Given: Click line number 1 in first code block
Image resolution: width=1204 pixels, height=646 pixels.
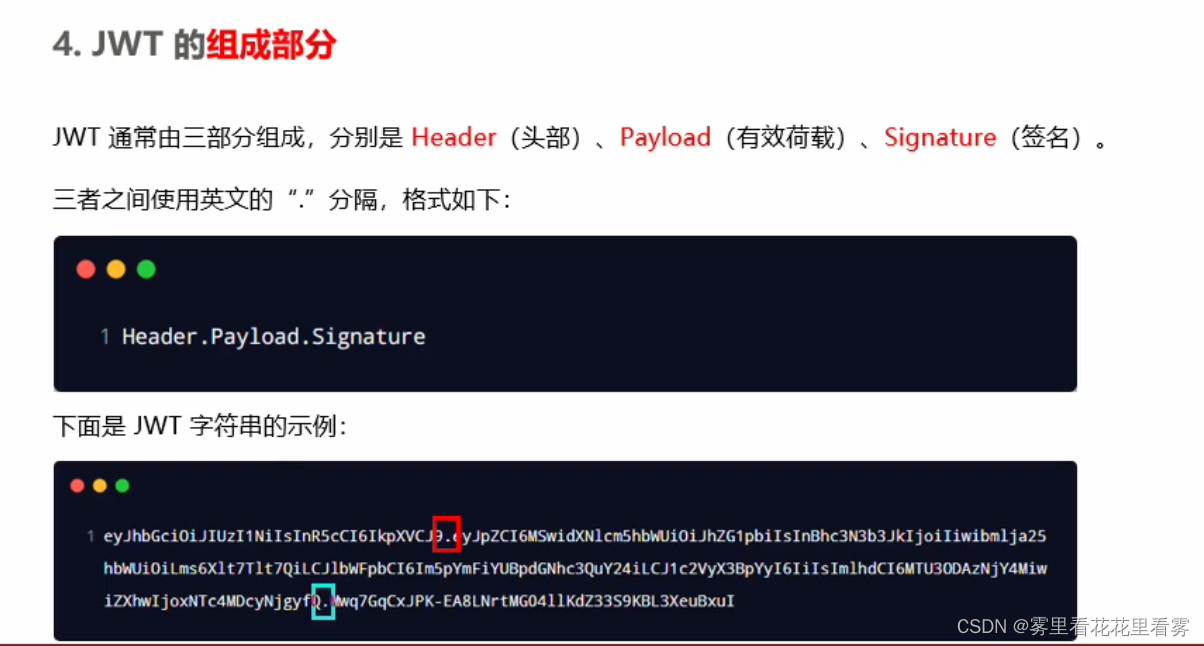Looking at the screenshot, I should (105, 337).
